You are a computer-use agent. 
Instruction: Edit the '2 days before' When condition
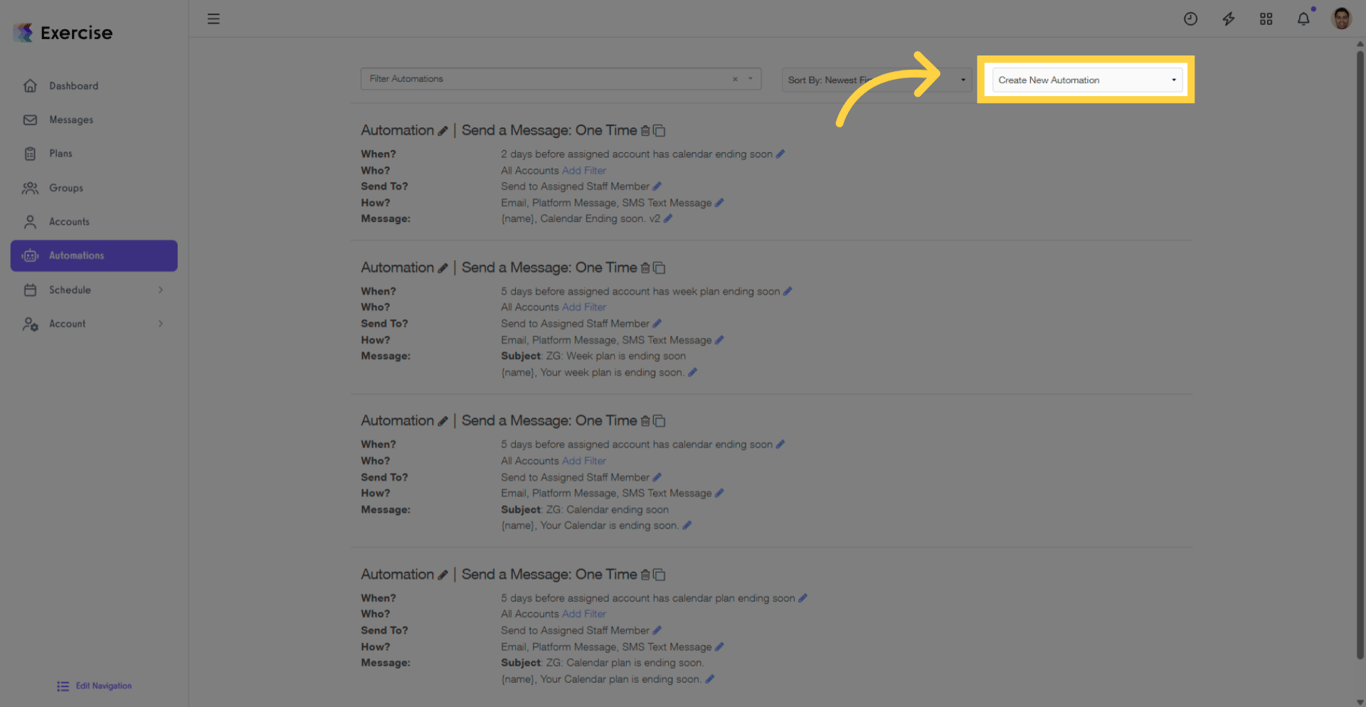[781, 154]
